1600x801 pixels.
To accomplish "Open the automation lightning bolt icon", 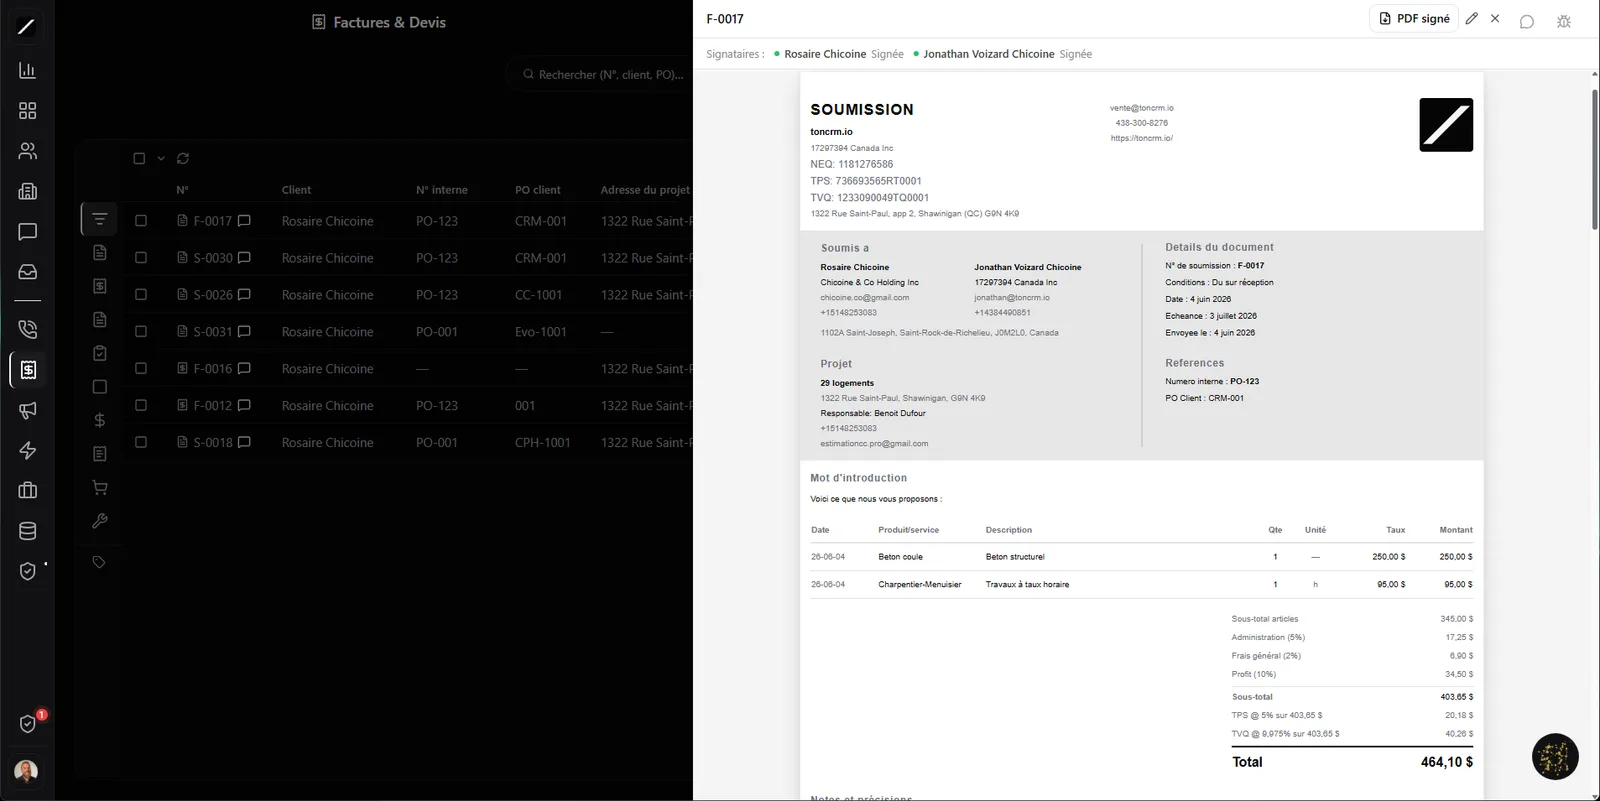I will coord(27,450).
